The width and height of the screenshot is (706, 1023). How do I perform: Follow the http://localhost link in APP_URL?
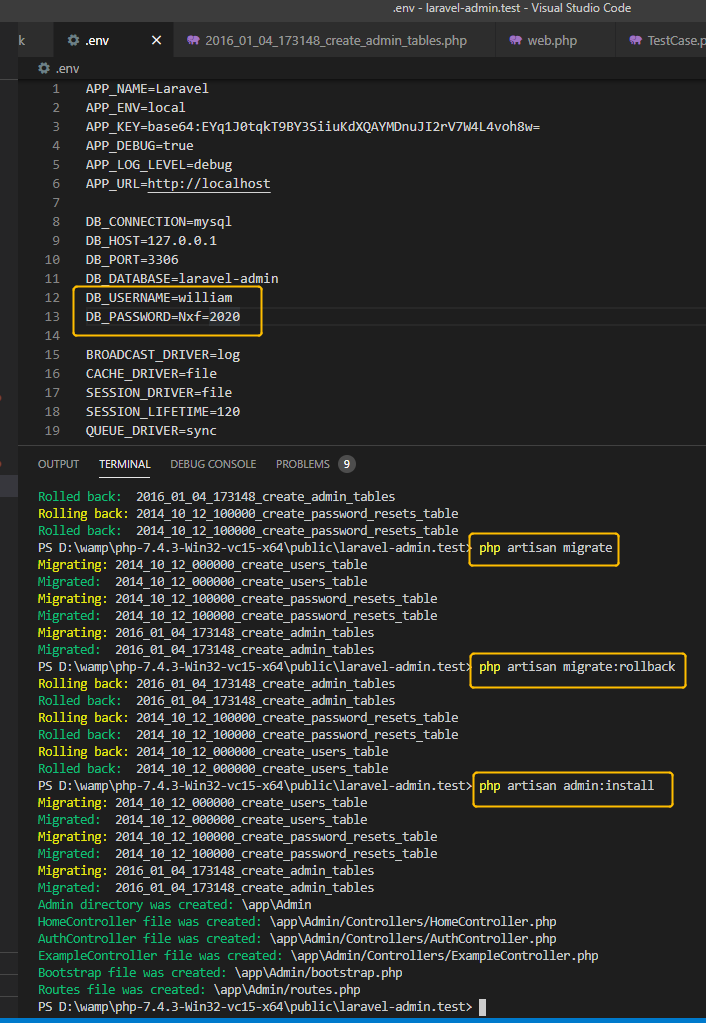(x=209, y=183)
